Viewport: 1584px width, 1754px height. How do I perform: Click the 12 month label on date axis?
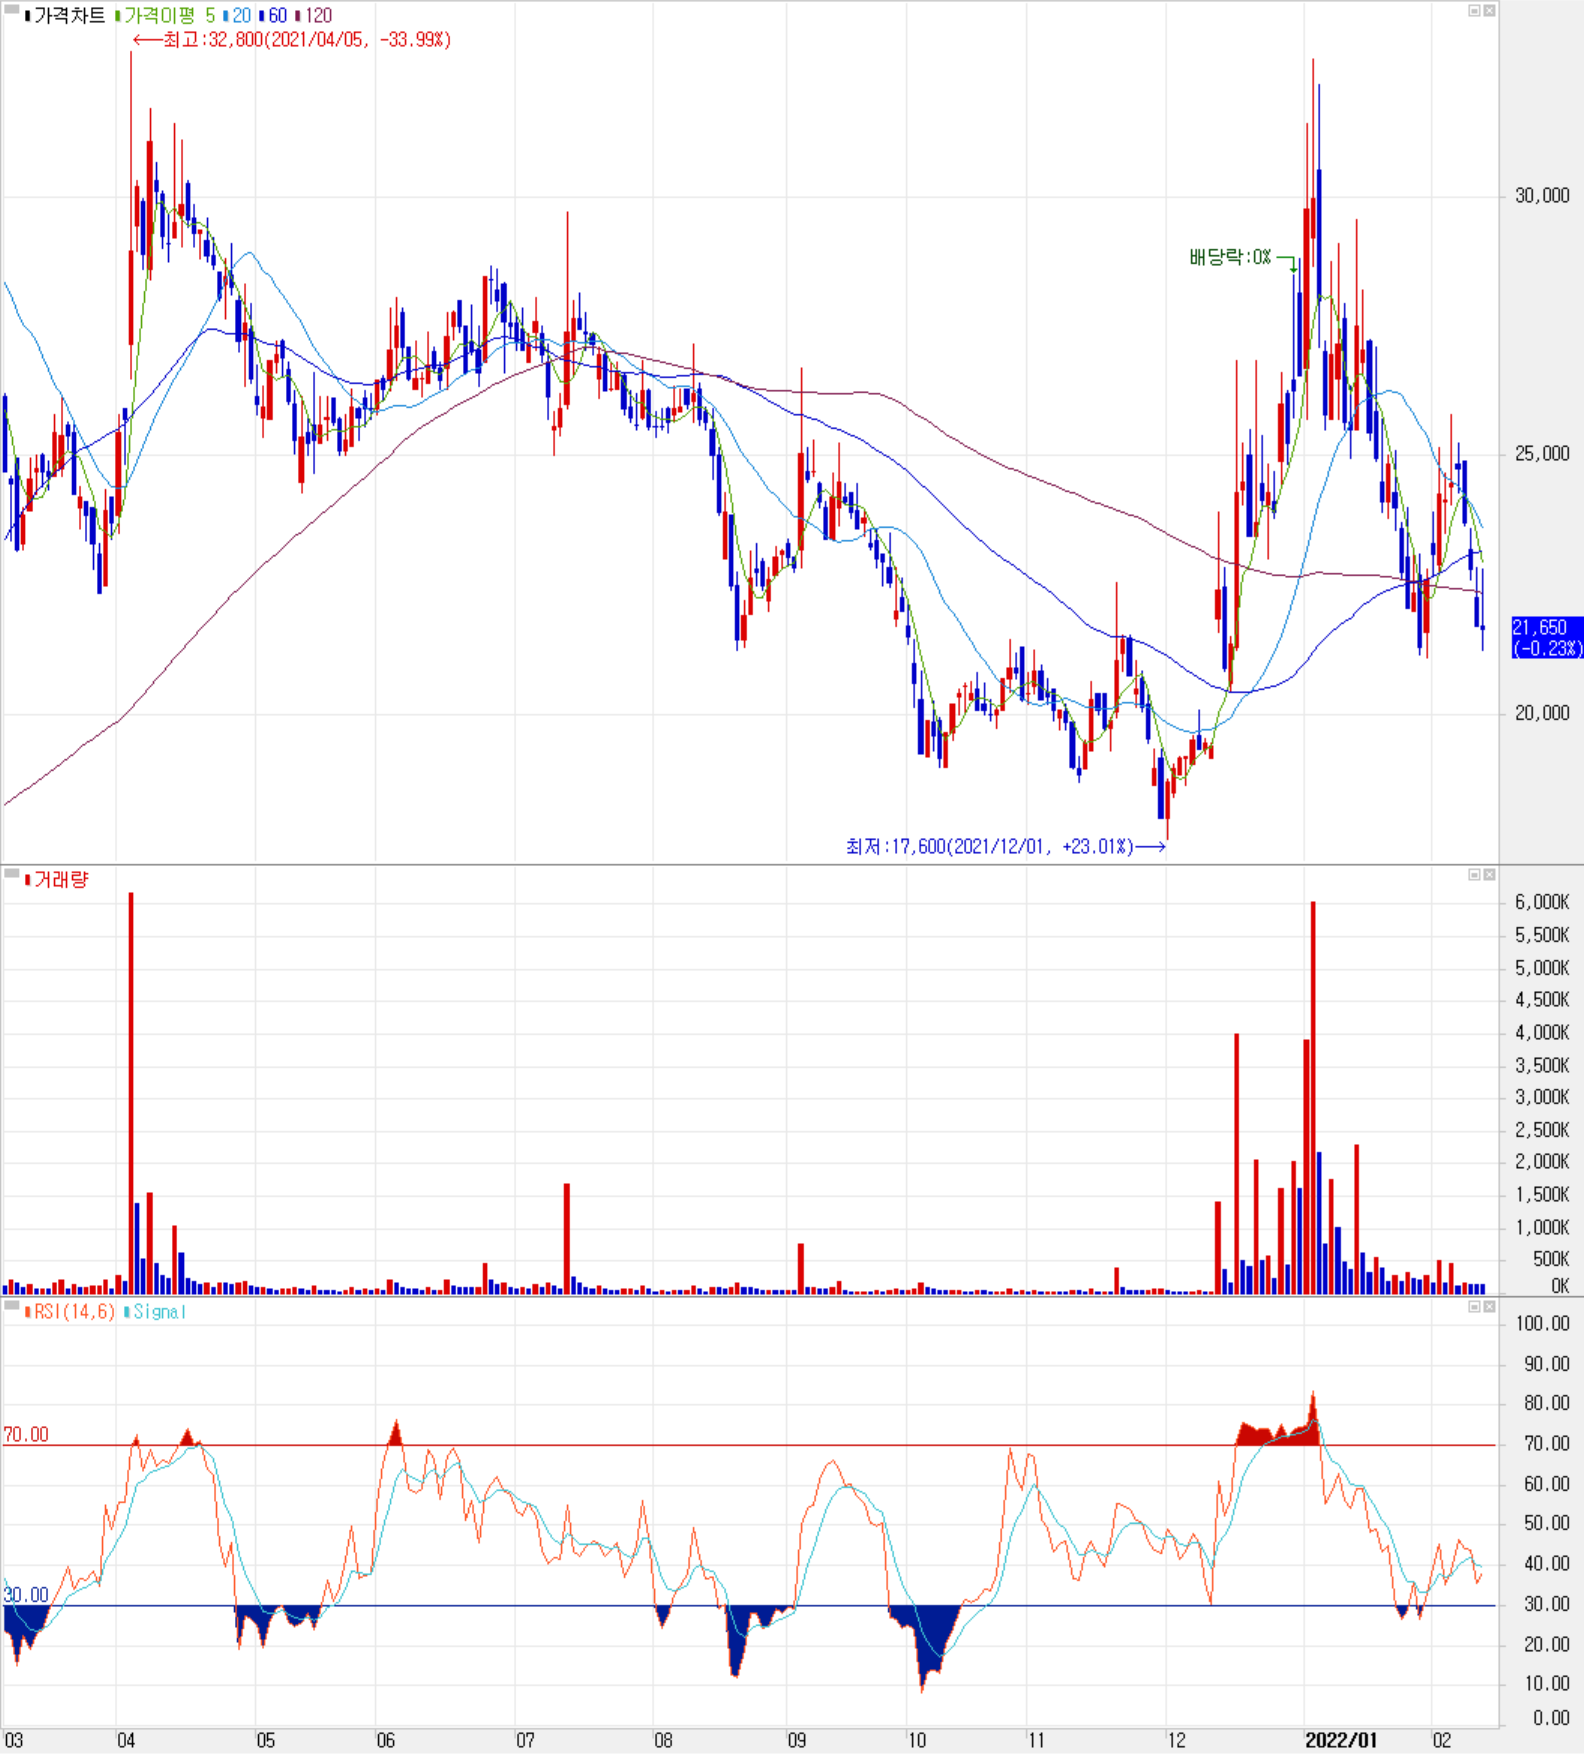point(1176,1740)
